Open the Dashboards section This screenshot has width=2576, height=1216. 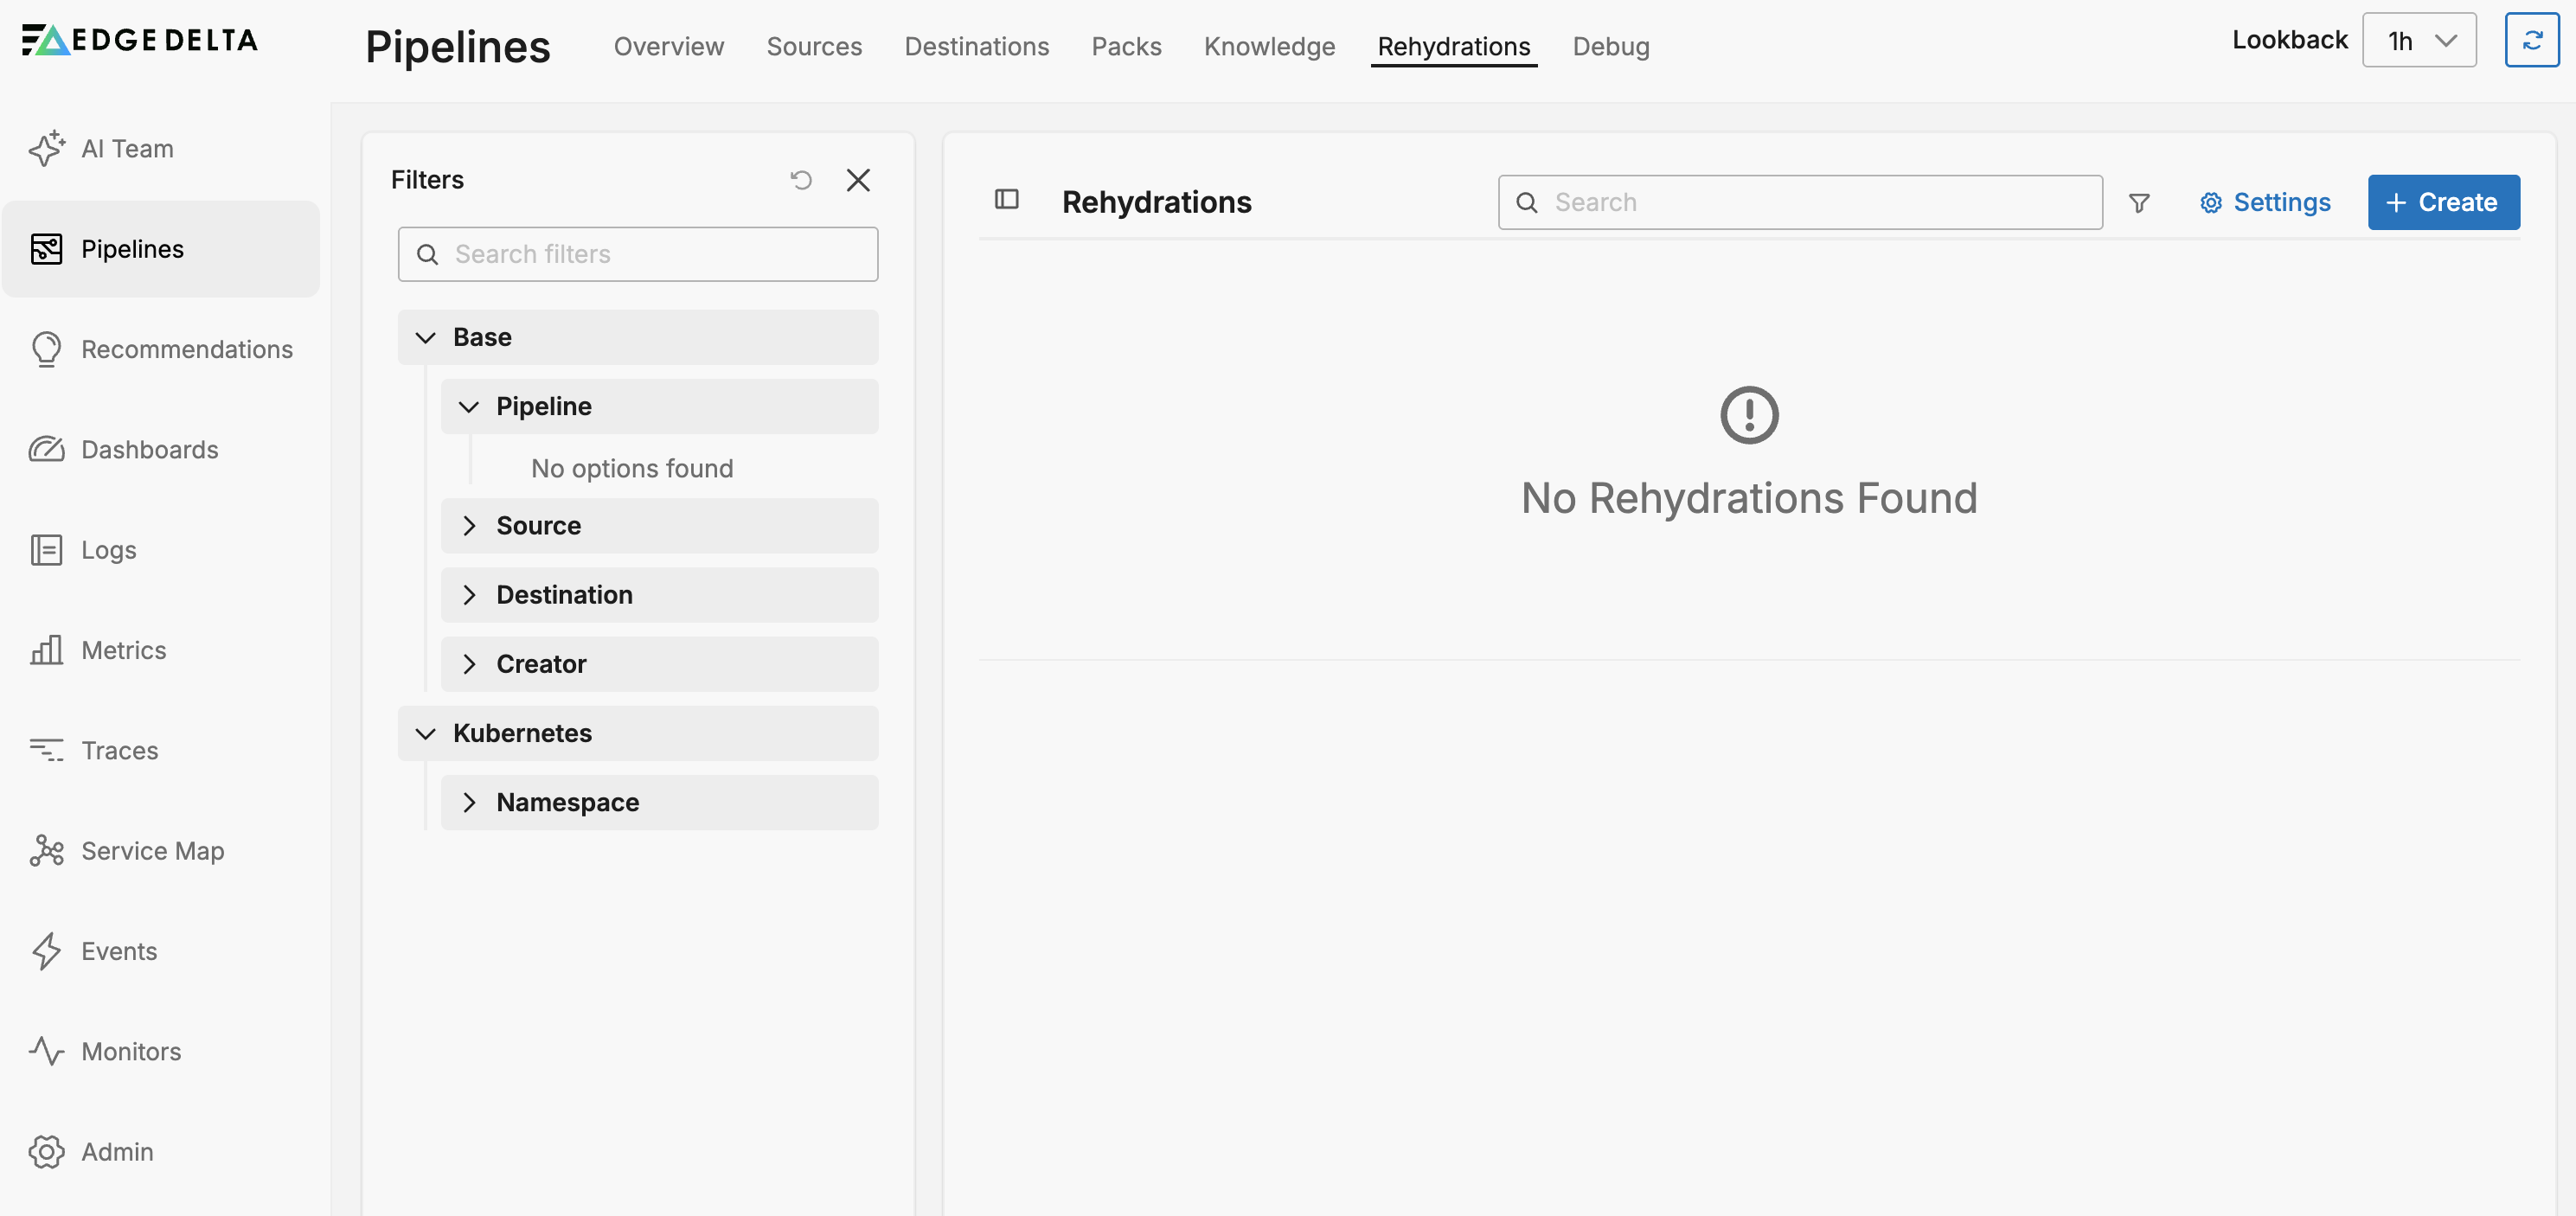point(148,449)
